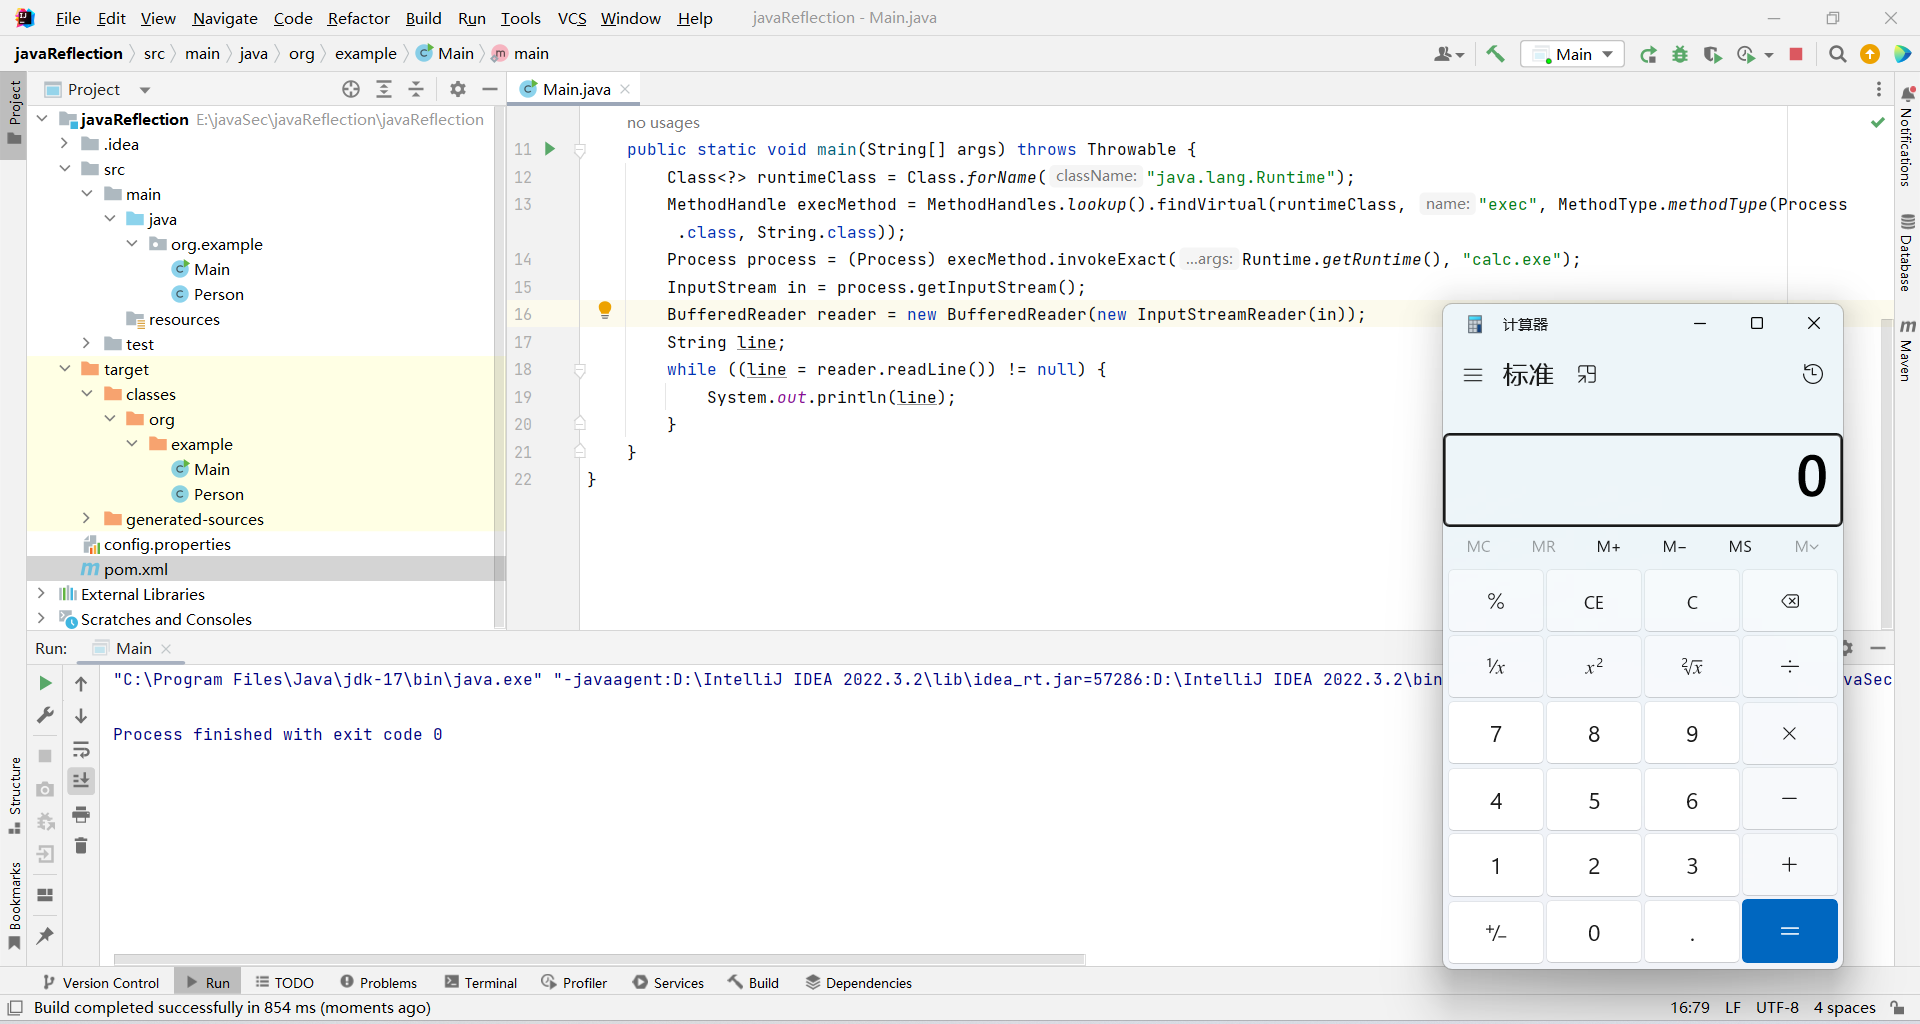Expand External Libraries node

(41, 594)
